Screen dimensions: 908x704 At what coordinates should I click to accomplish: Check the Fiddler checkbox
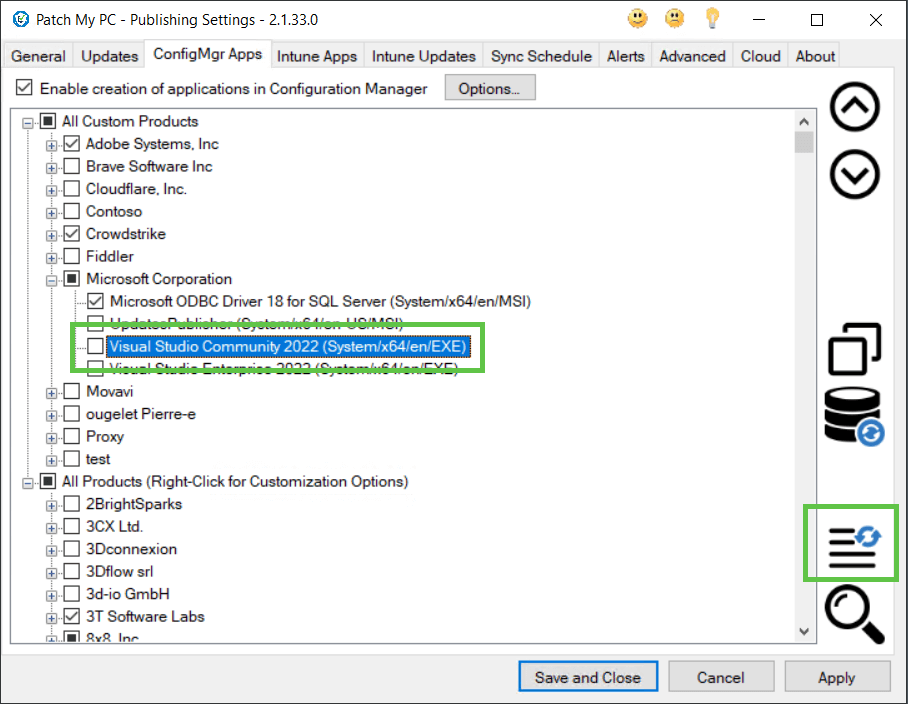point(72,256)
